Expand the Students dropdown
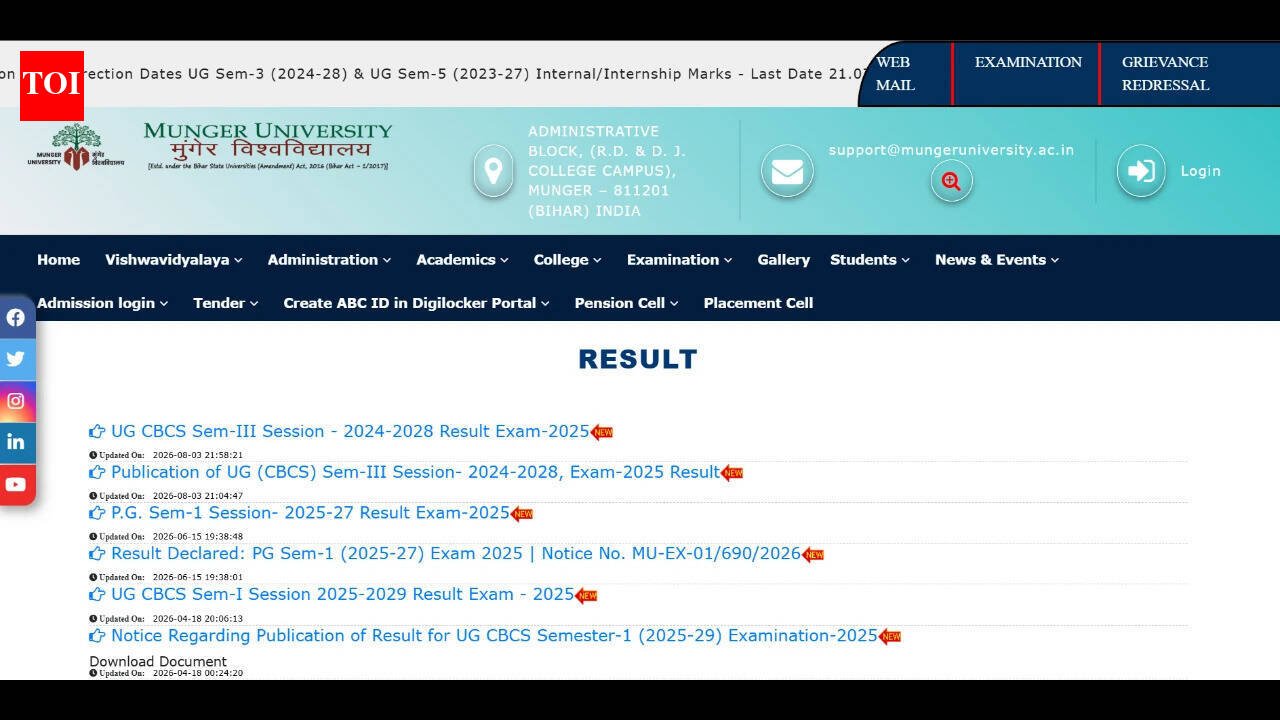This screenshot has width=1280, height=720. pos(870,259)
